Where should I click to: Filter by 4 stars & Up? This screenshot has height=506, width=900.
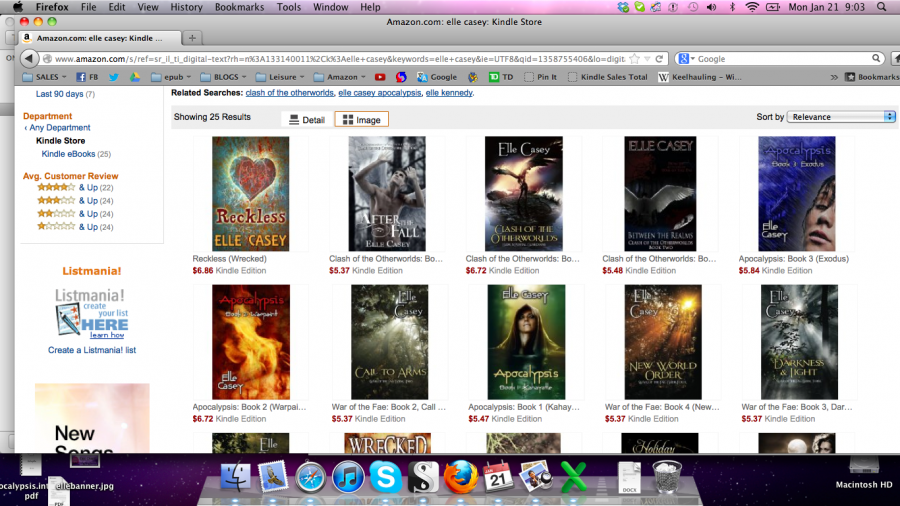click(x=75, y=187)
